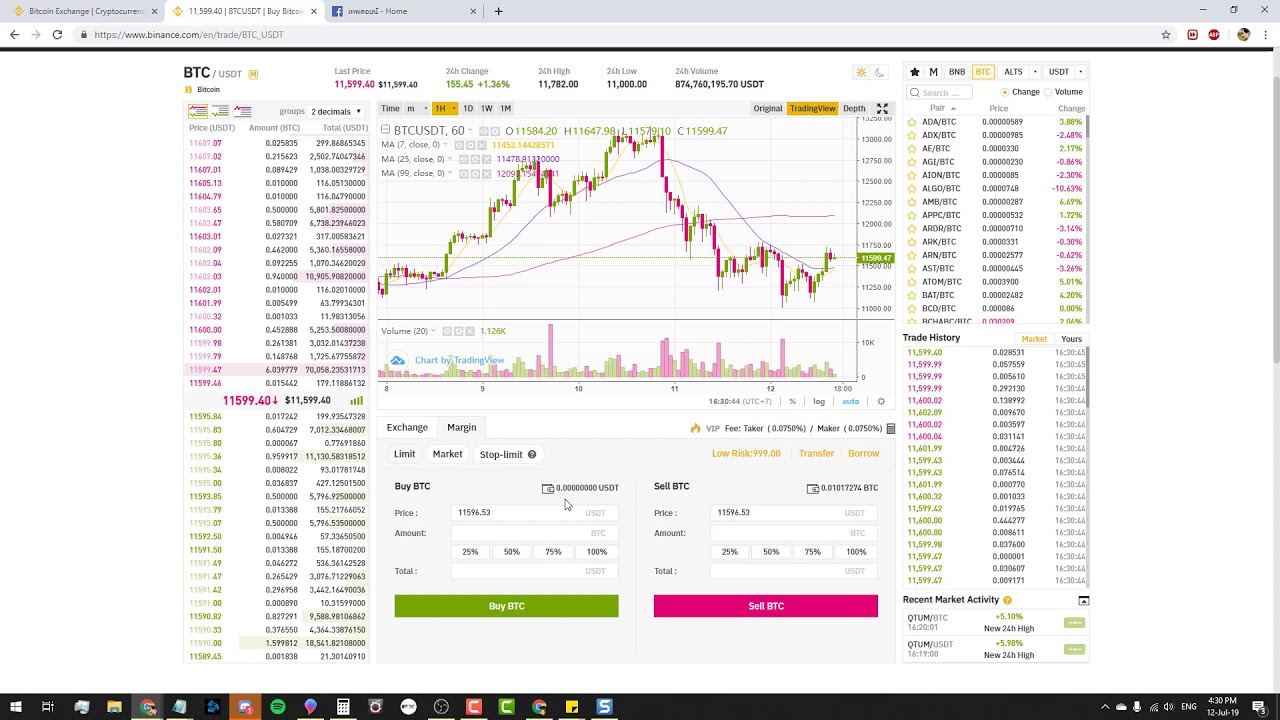Toggle the log scale on chart
The width and height of the screenshot is (1280, 720).
[x=819, y=401]
